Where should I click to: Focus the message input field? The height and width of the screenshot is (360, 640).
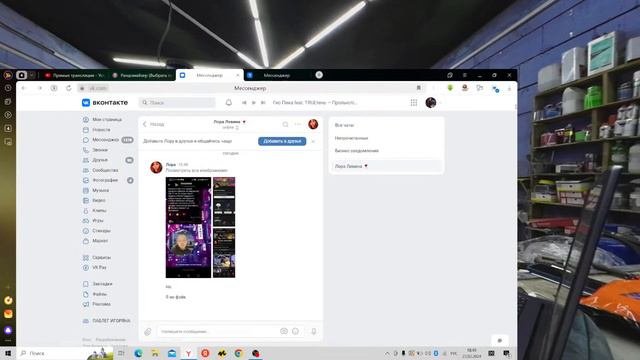click(x=218, y=331)
